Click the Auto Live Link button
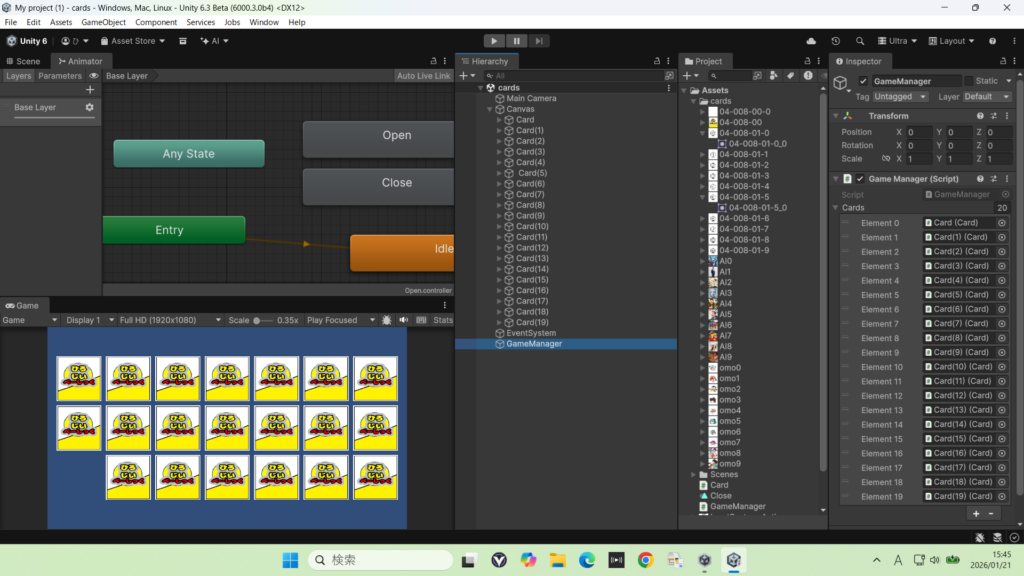The height and width of the screenshot is (576, 1024). point(423,76)
